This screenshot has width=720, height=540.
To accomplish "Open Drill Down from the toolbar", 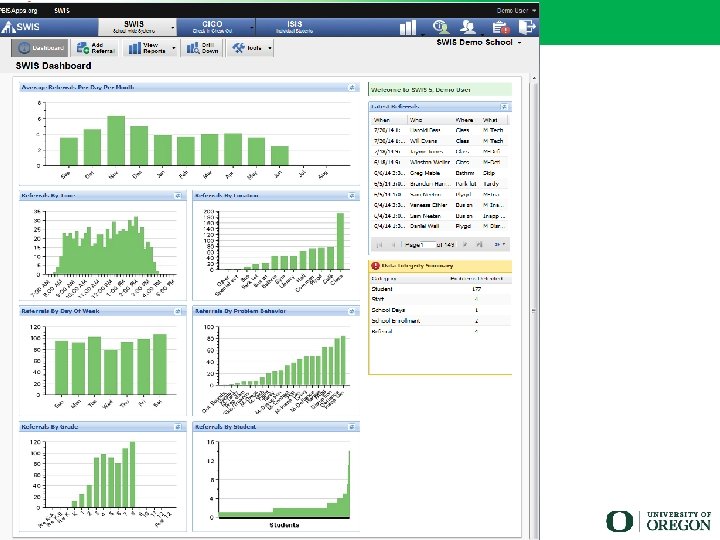I will tap(203, 48).
